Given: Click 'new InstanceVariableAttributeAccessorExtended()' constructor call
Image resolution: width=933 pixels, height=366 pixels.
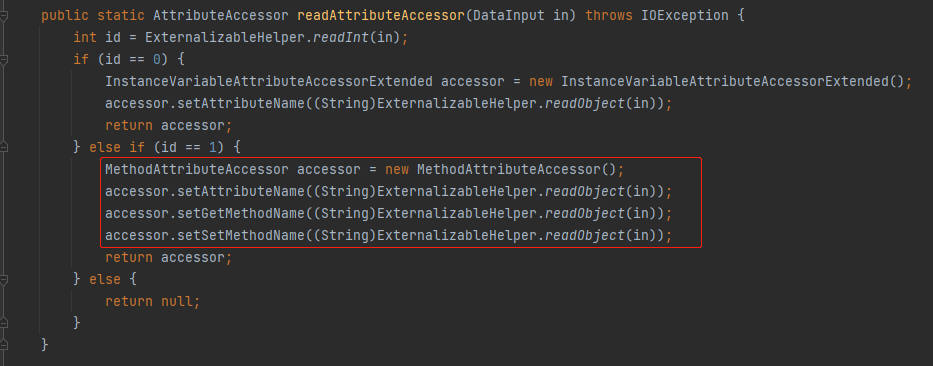Looking at the screenshot, I should tap(717, 82).
